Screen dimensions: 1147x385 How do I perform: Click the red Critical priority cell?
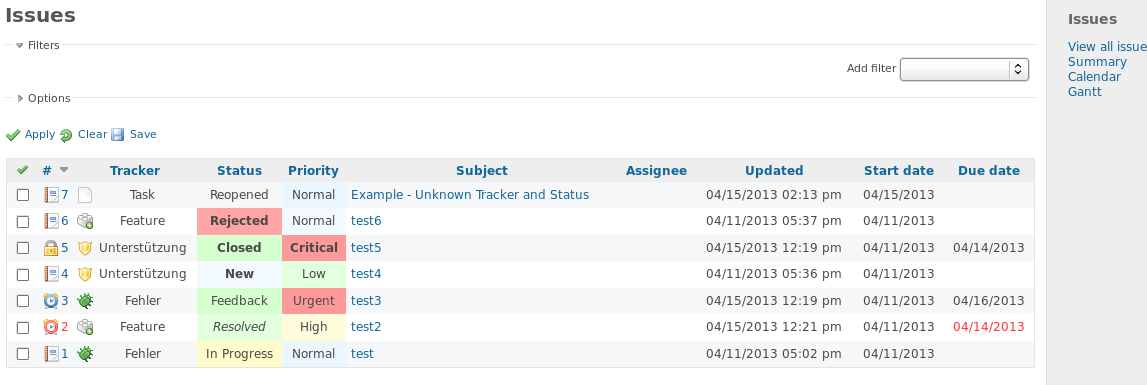coord(313,247)
